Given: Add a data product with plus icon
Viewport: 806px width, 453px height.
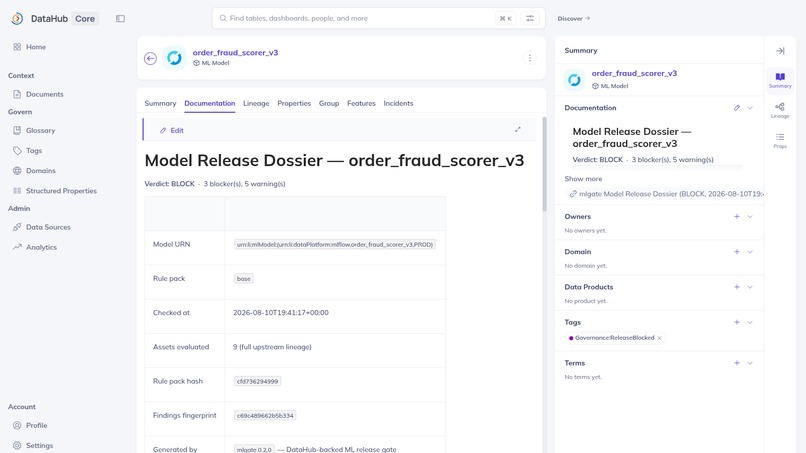Looking at the screenshot, I should tap(737, 287).
